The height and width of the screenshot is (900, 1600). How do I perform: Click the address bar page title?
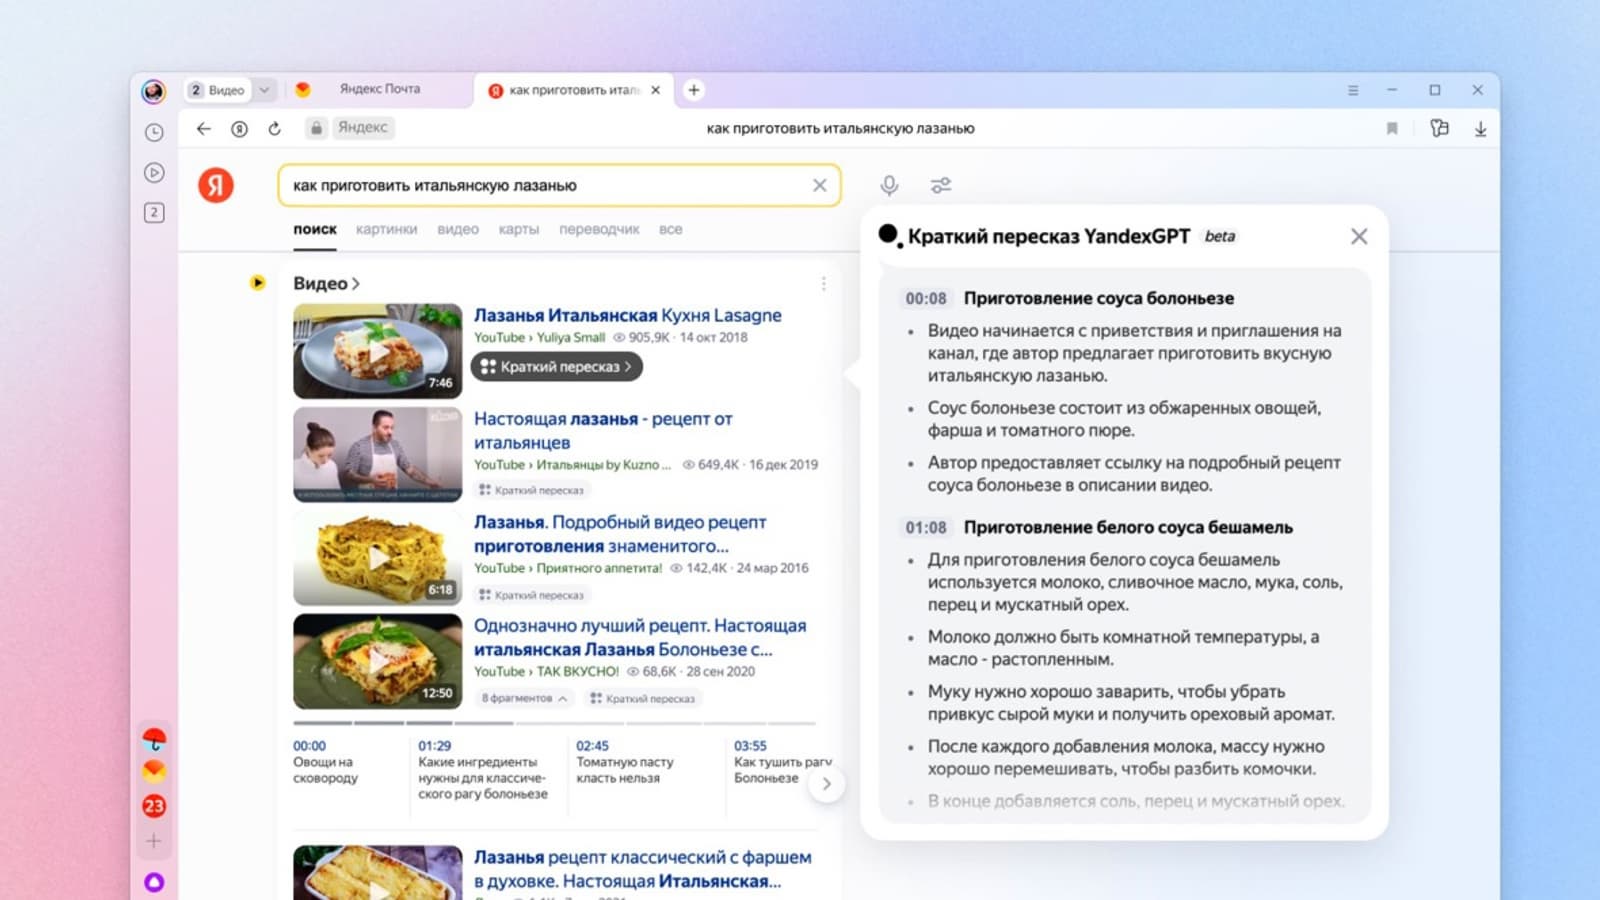[x=840, y=128]
